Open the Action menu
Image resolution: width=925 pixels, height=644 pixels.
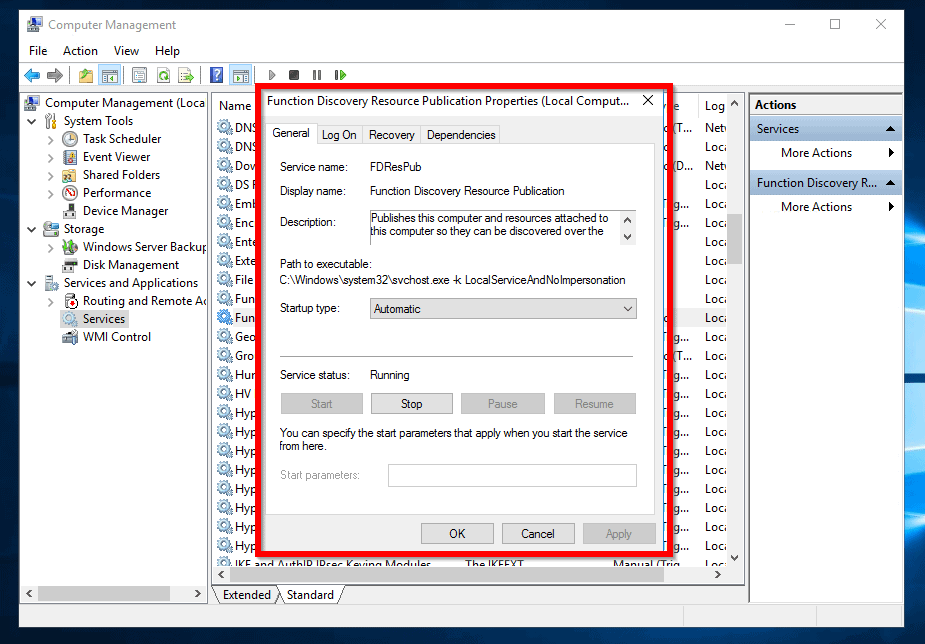80,50
